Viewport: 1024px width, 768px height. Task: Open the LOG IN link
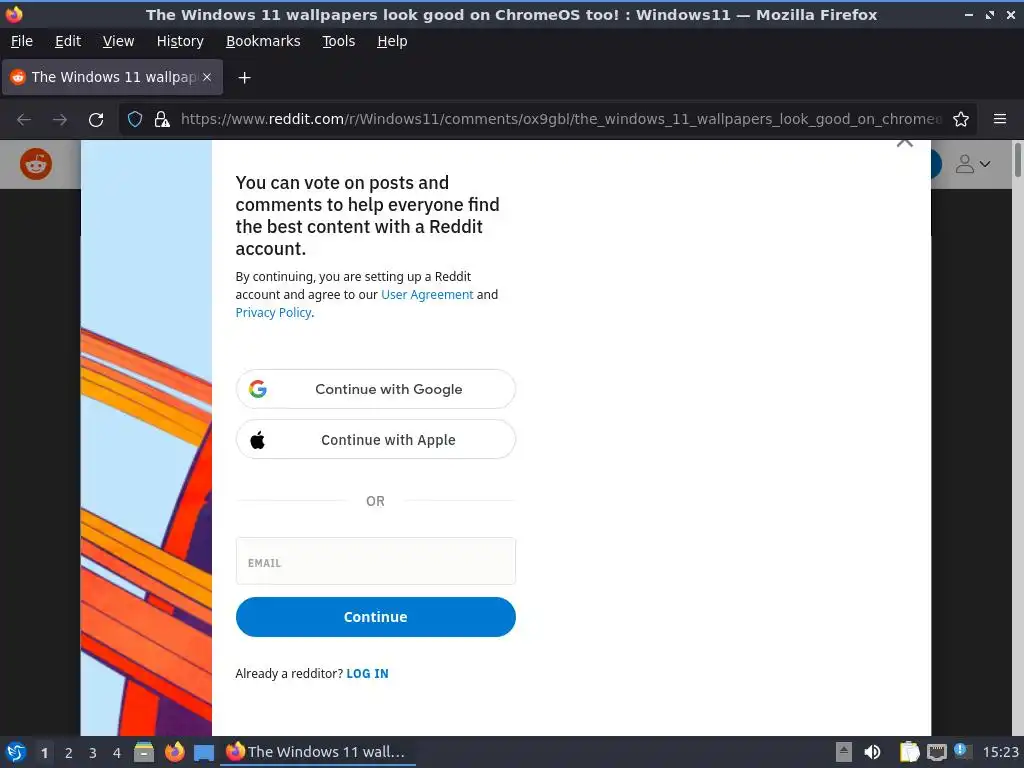(367, 673)
